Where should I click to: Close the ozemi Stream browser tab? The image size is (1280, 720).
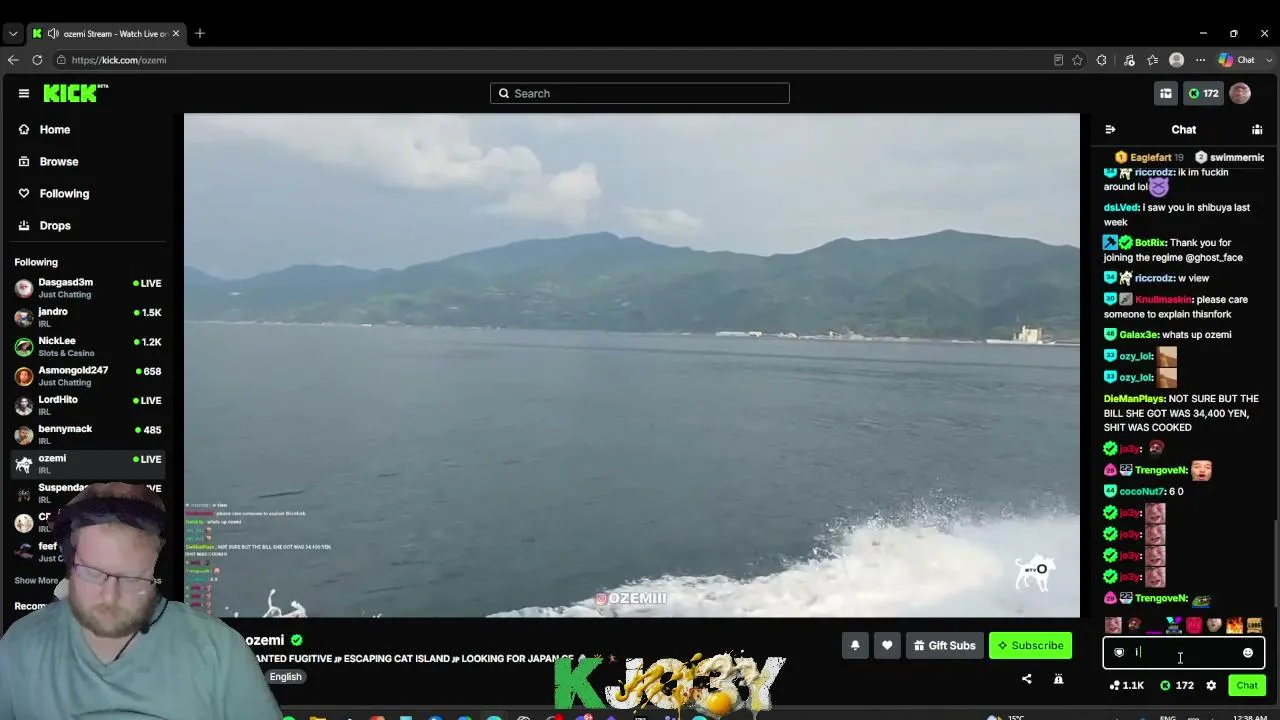(176, 33)
